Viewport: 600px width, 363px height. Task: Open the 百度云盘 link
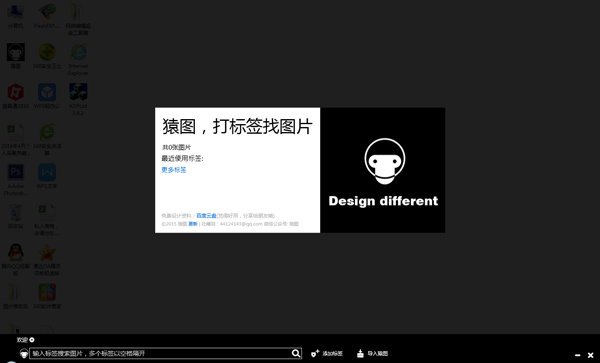207,216
